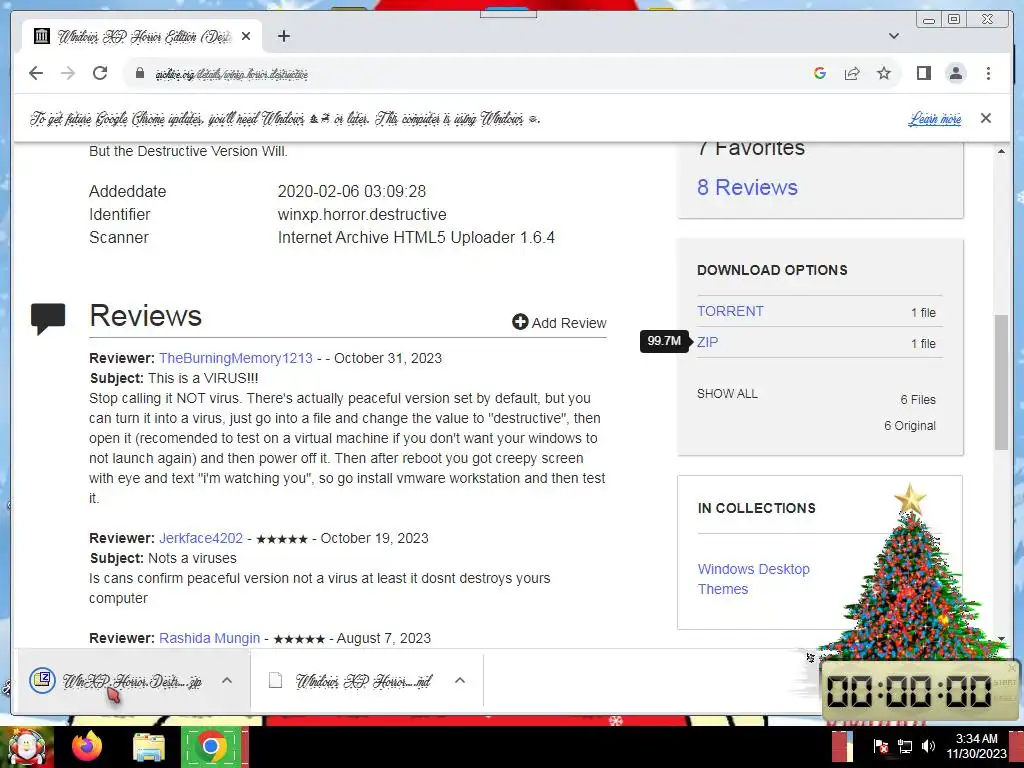Click the Reviews speech bubble icon
Viewport: 1024px width, 768px height.
pyautogui.click(x=48, y=319)
